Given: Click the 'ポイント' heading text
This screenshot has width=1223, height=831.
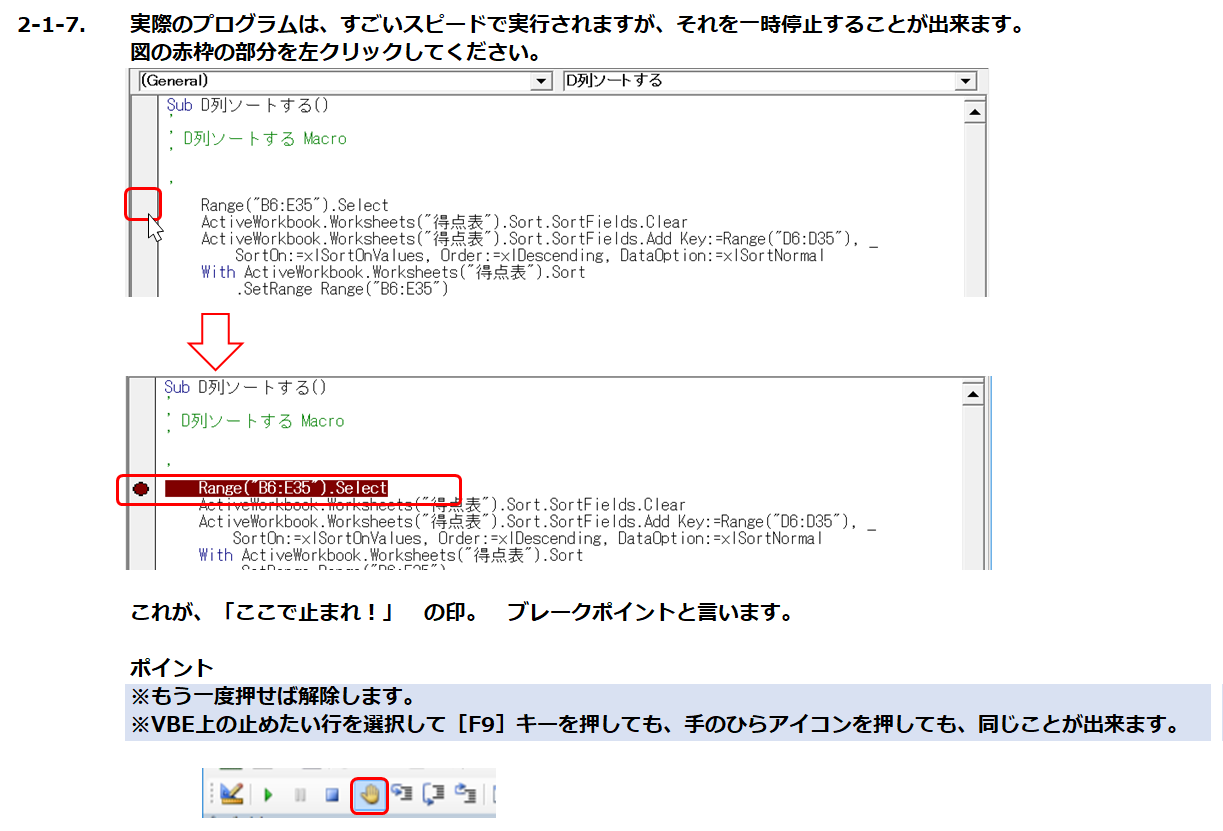Looking at the screenshot, I should pyautogui.click(x=172, y=668).
